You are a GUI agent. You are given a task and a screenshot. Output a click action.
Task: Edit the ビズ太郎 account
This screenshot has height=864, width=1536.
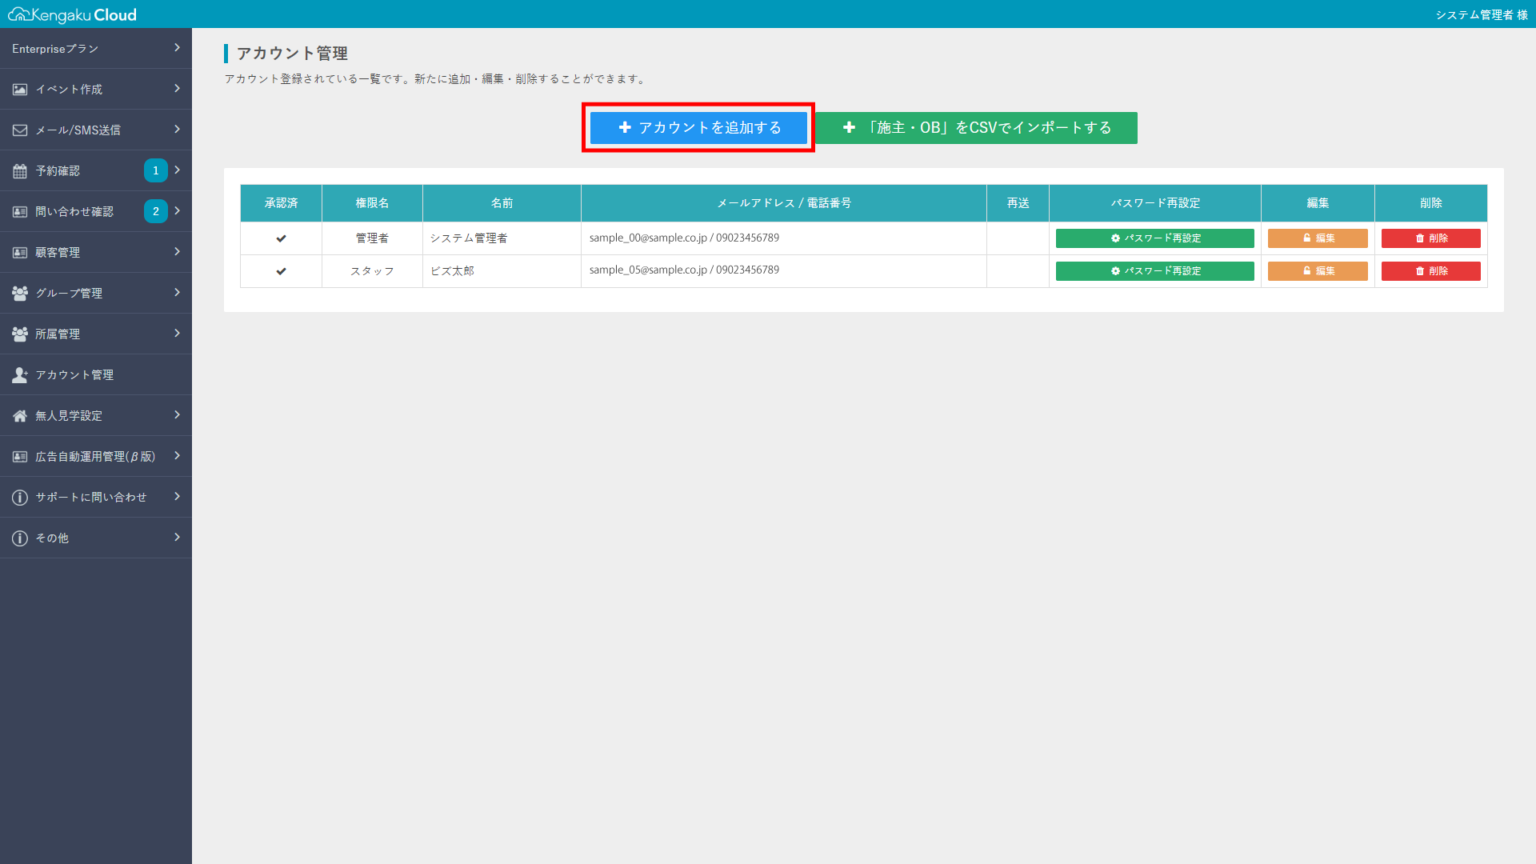click(x=1317, y=271)
